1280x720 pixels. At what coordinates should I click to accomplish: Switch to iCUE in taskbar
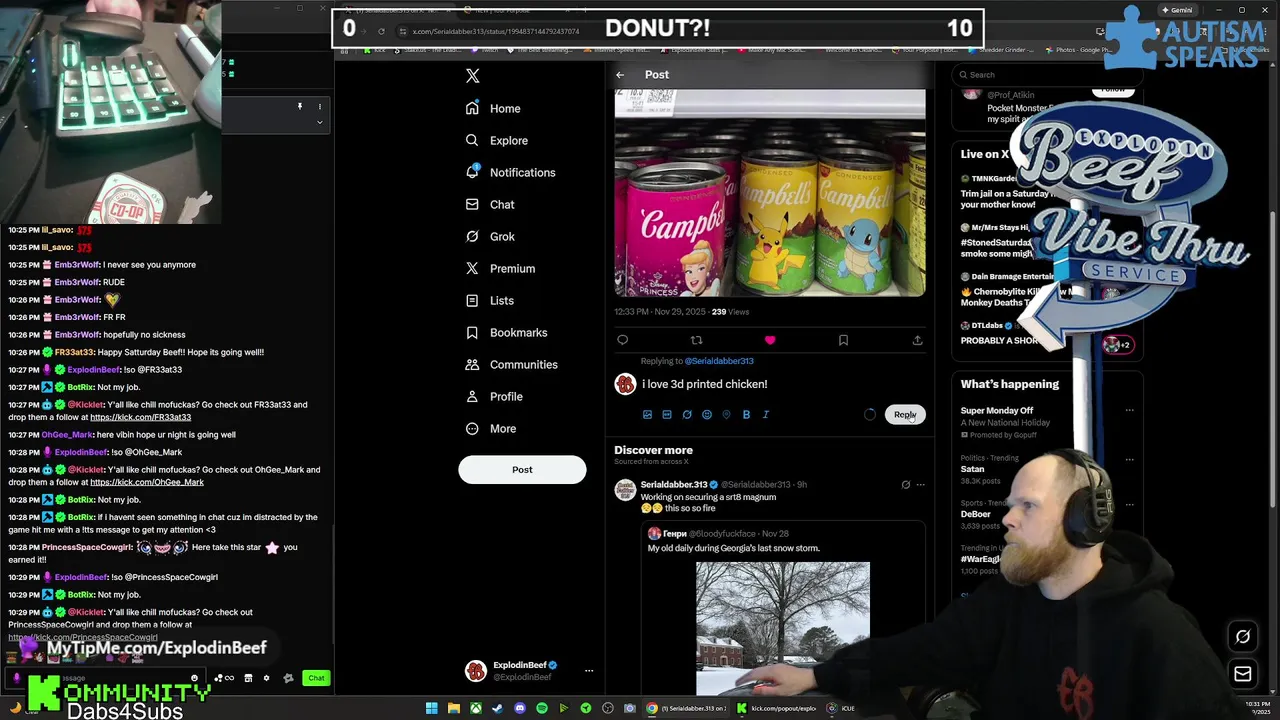[x=841, y=708]
